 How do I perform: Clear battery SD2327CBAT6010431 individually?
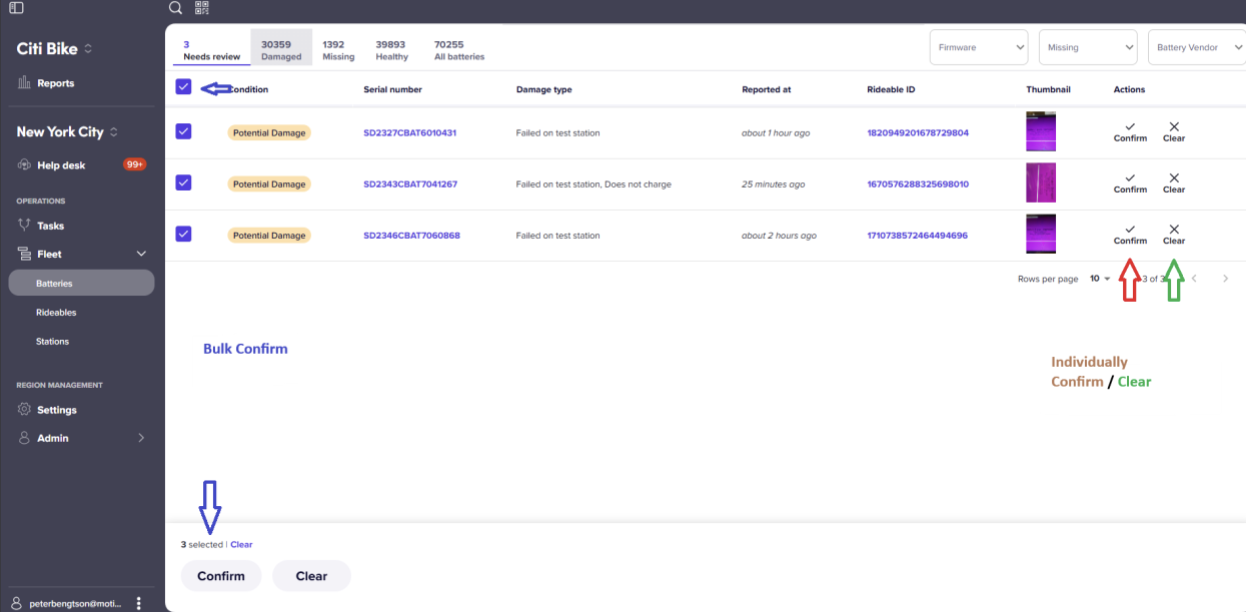tap(1174, 132)
